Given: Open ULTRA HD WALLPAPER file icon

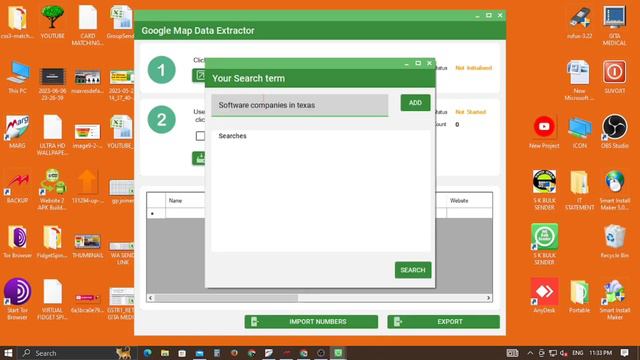Looking at the screenshot, I should [x=52, y=135].
